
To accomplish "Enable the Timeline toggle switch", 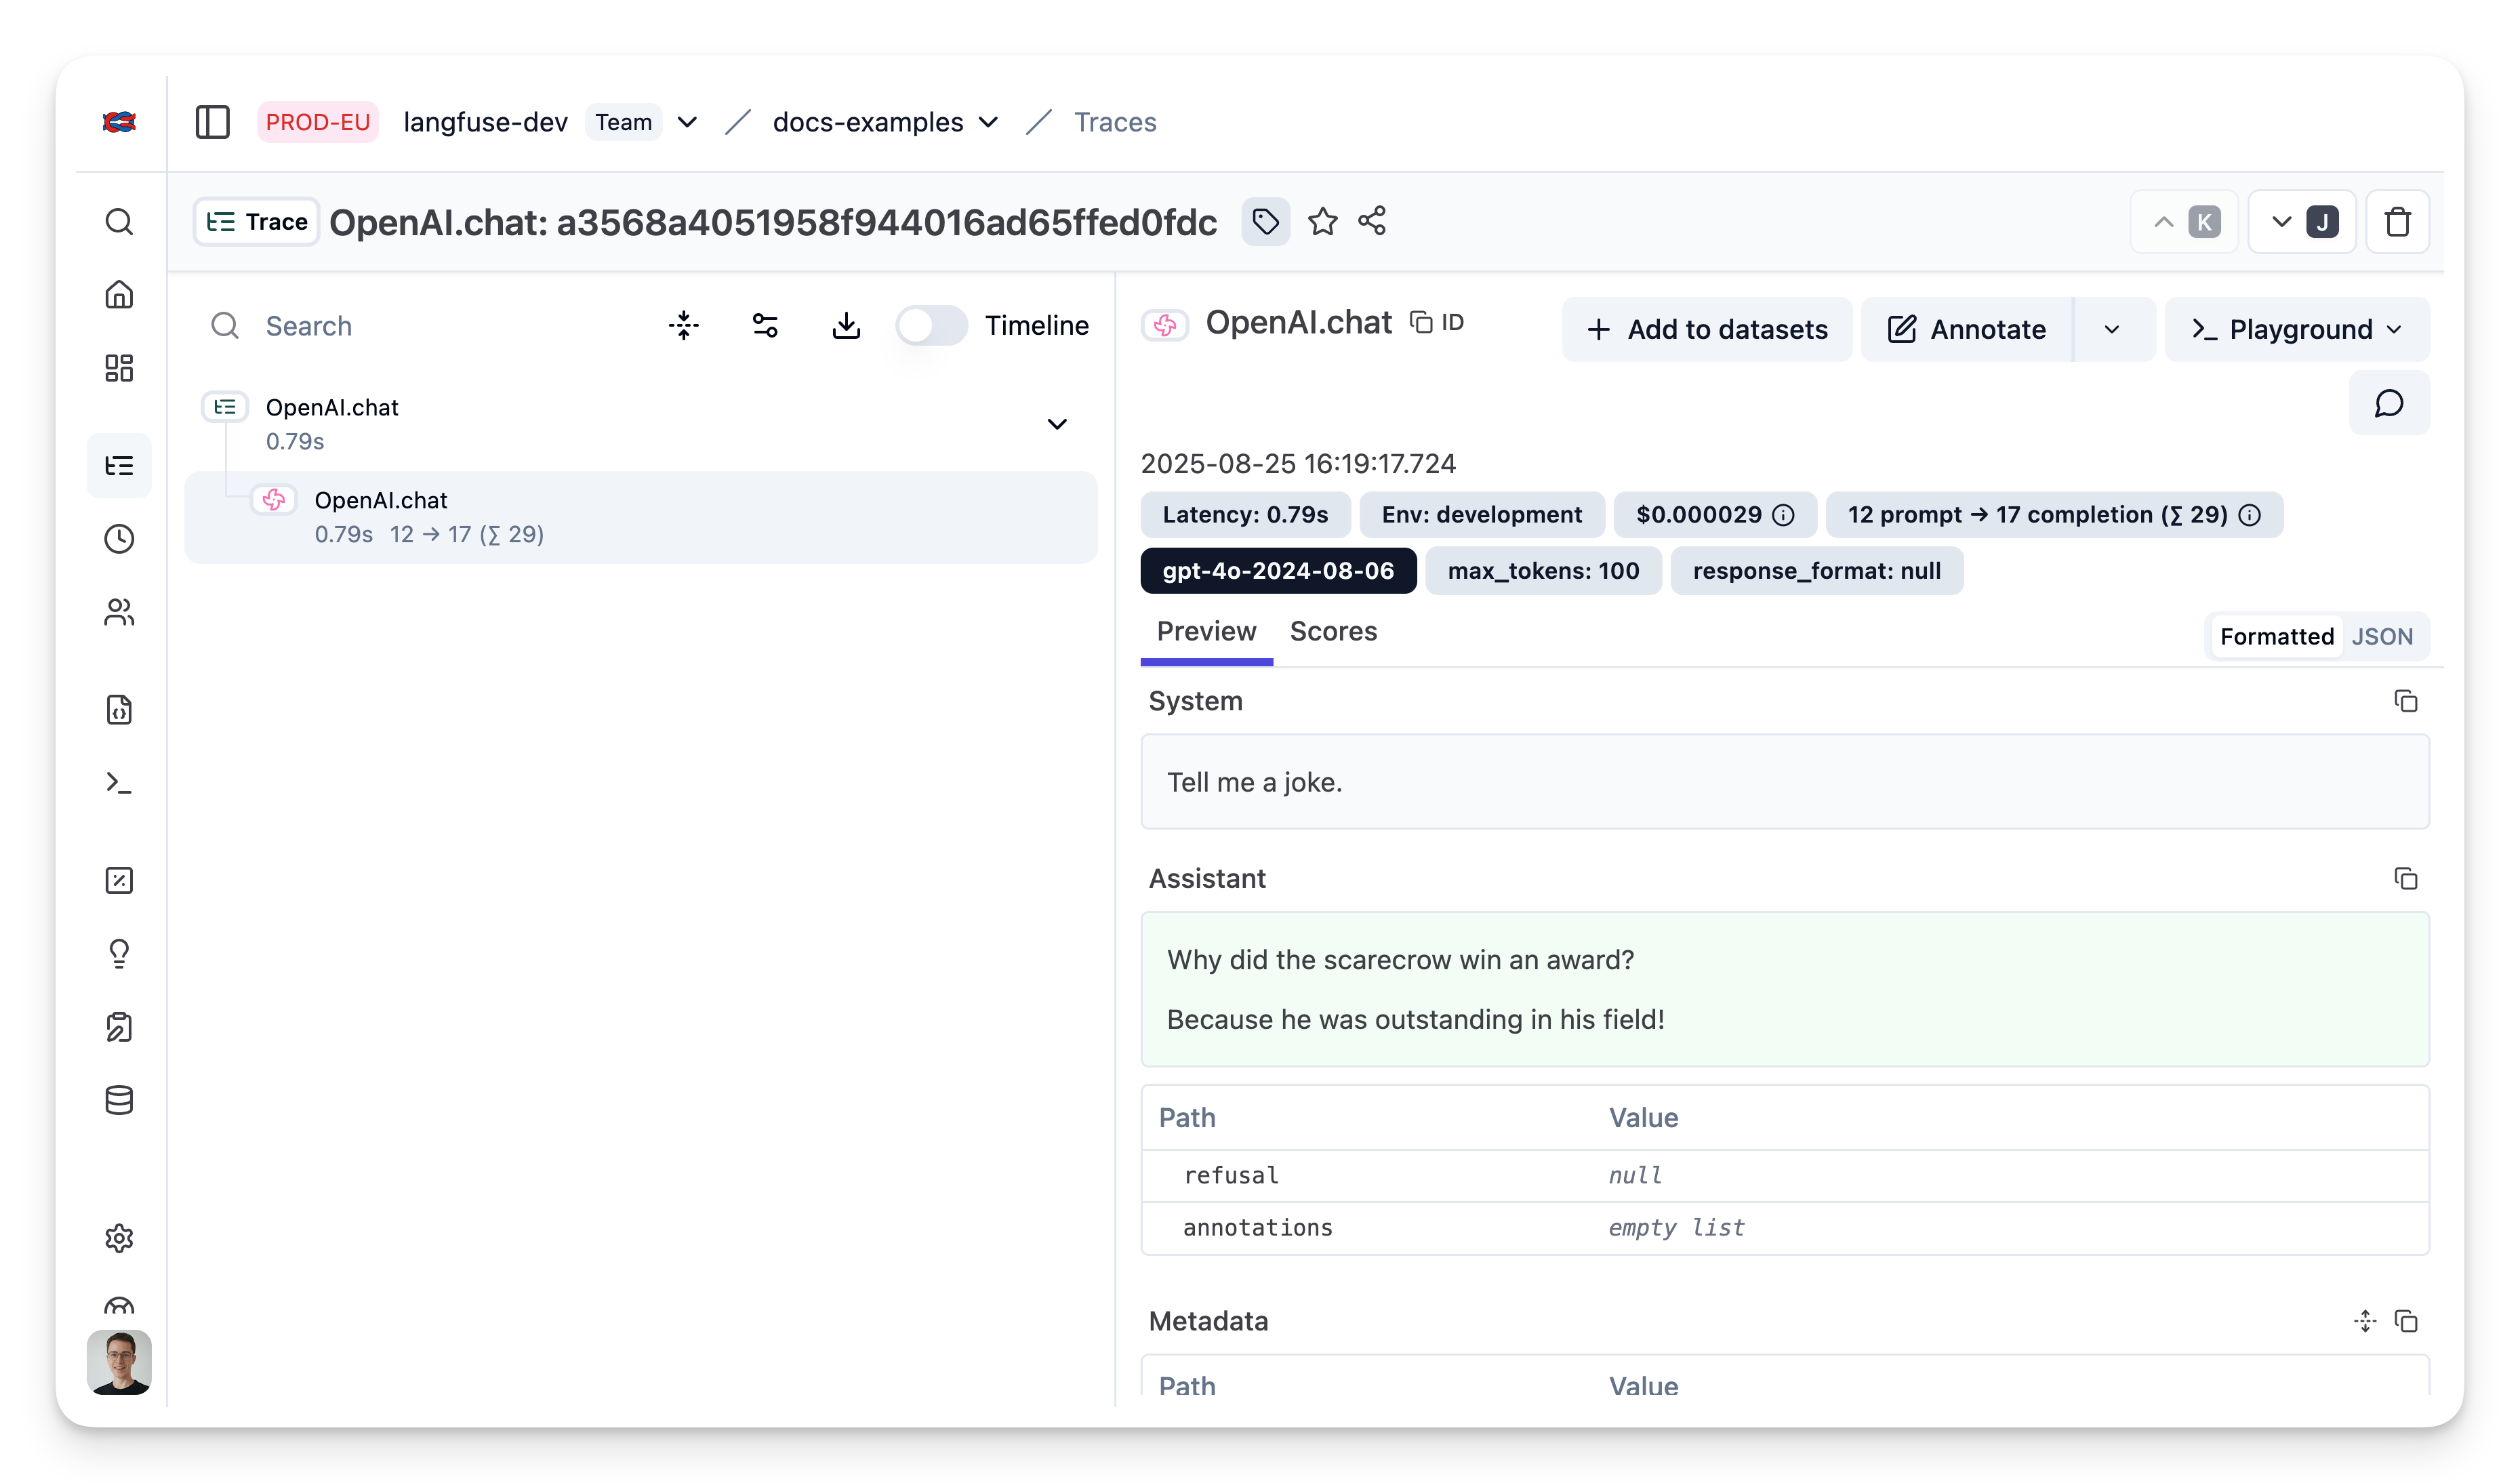I will [930, 325].
